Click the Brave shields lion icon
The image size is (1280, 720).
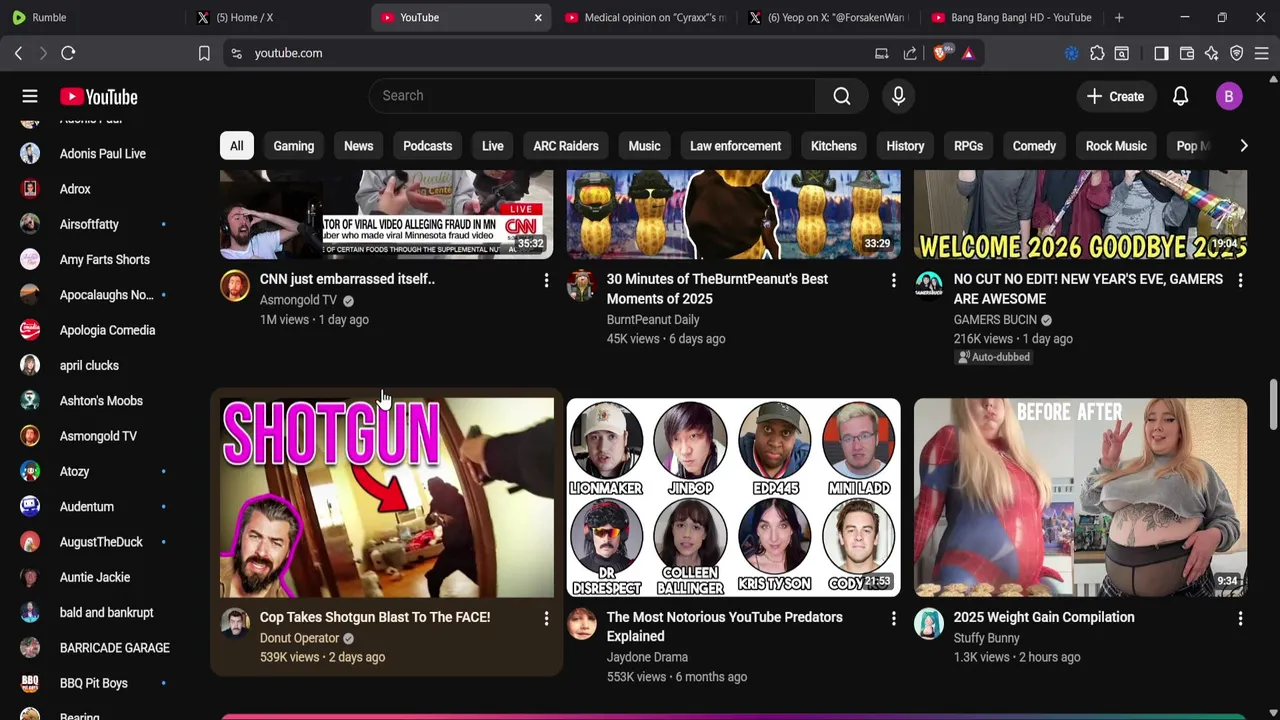click(940, 53)
